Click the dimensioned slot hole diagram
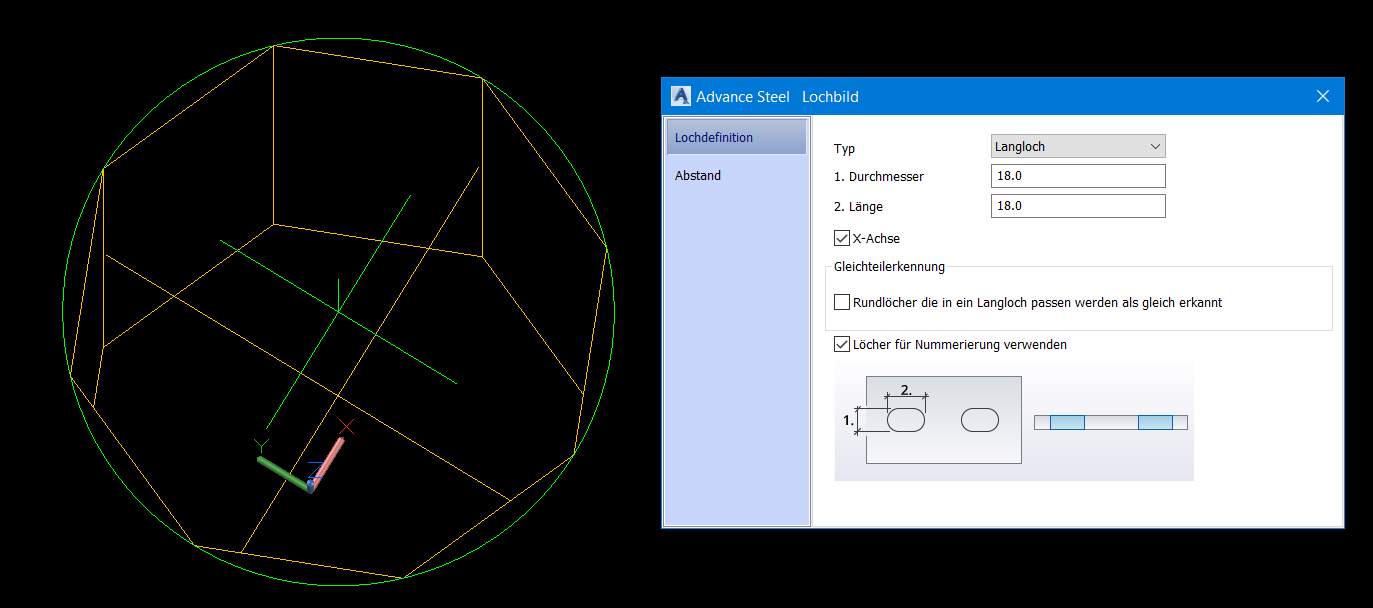The image size is (1373, 608). (905, 420)
